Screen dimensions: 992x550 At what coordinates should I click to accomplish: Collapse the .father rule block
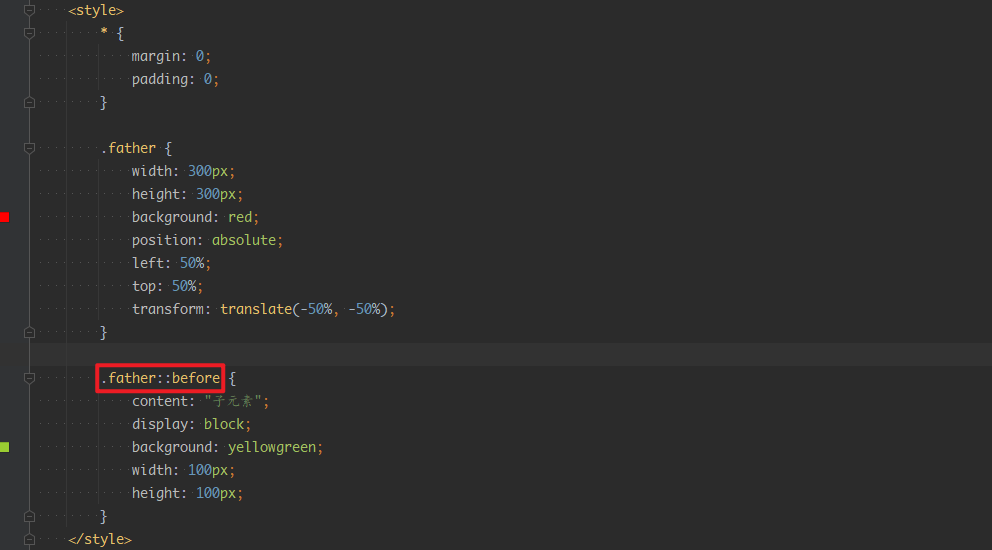tap(29, 148)
